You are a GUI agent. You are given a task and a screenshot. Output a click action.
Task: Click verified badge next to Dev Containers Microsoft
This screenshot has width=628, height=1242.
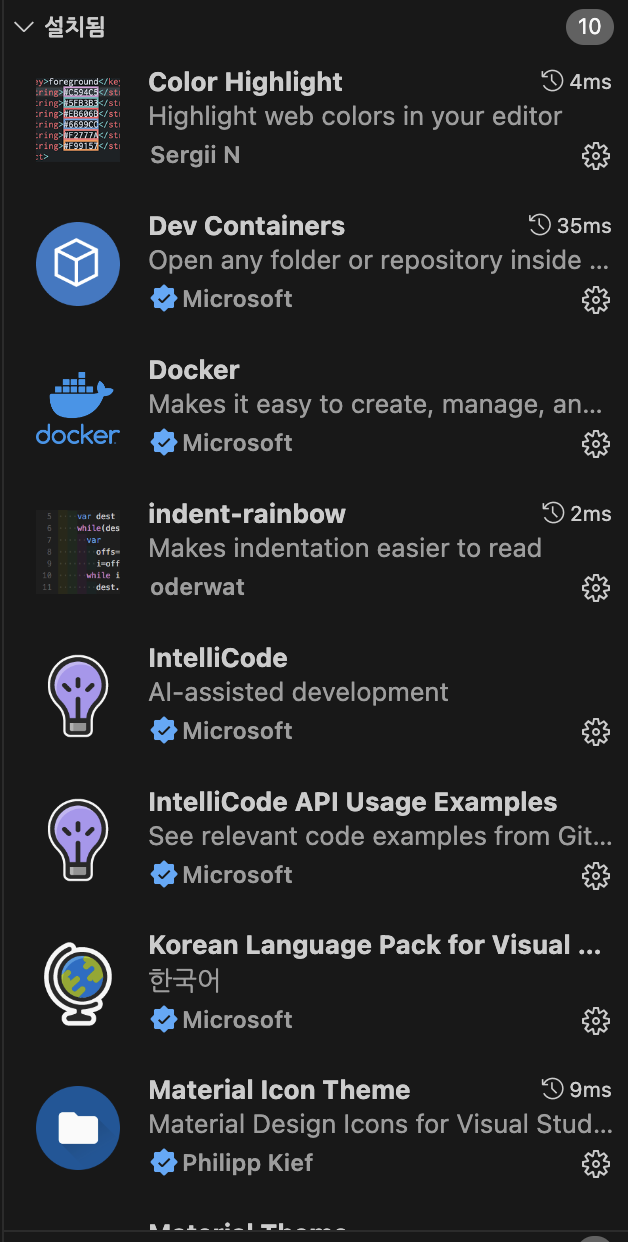tap(164, 299)
